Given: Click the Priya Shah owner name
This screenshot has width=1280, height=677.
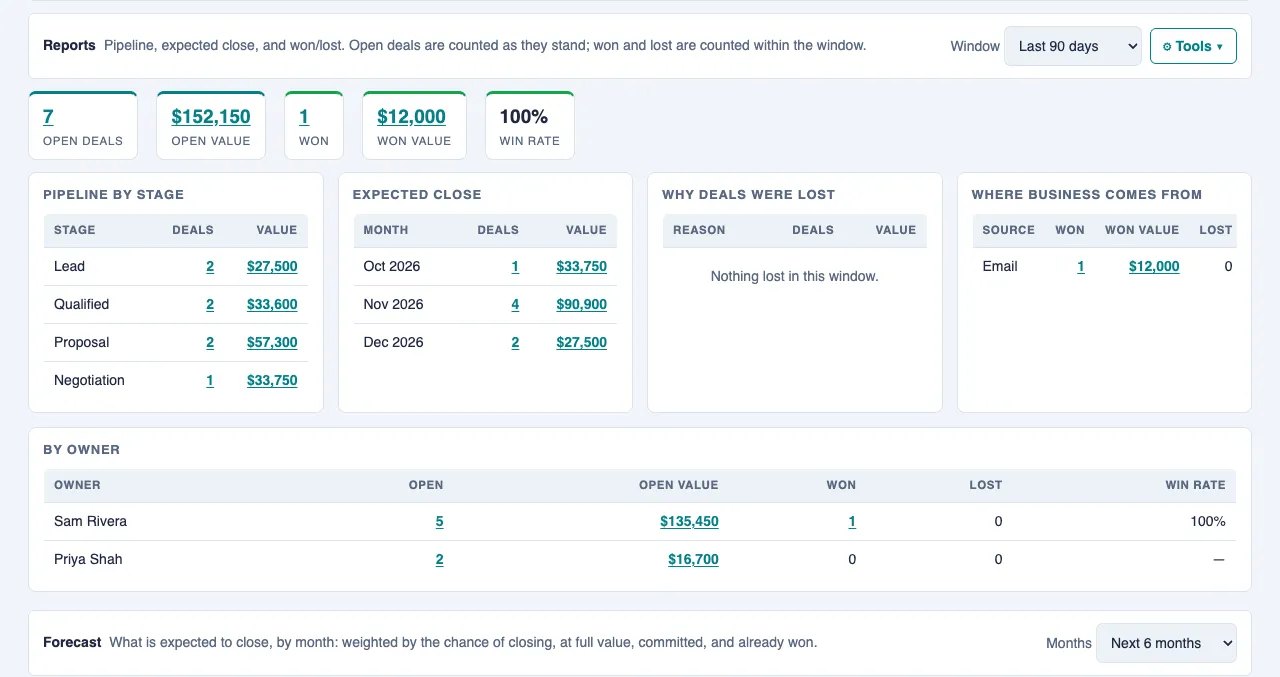Looking at the screenshot, I should tap(88, 559).
